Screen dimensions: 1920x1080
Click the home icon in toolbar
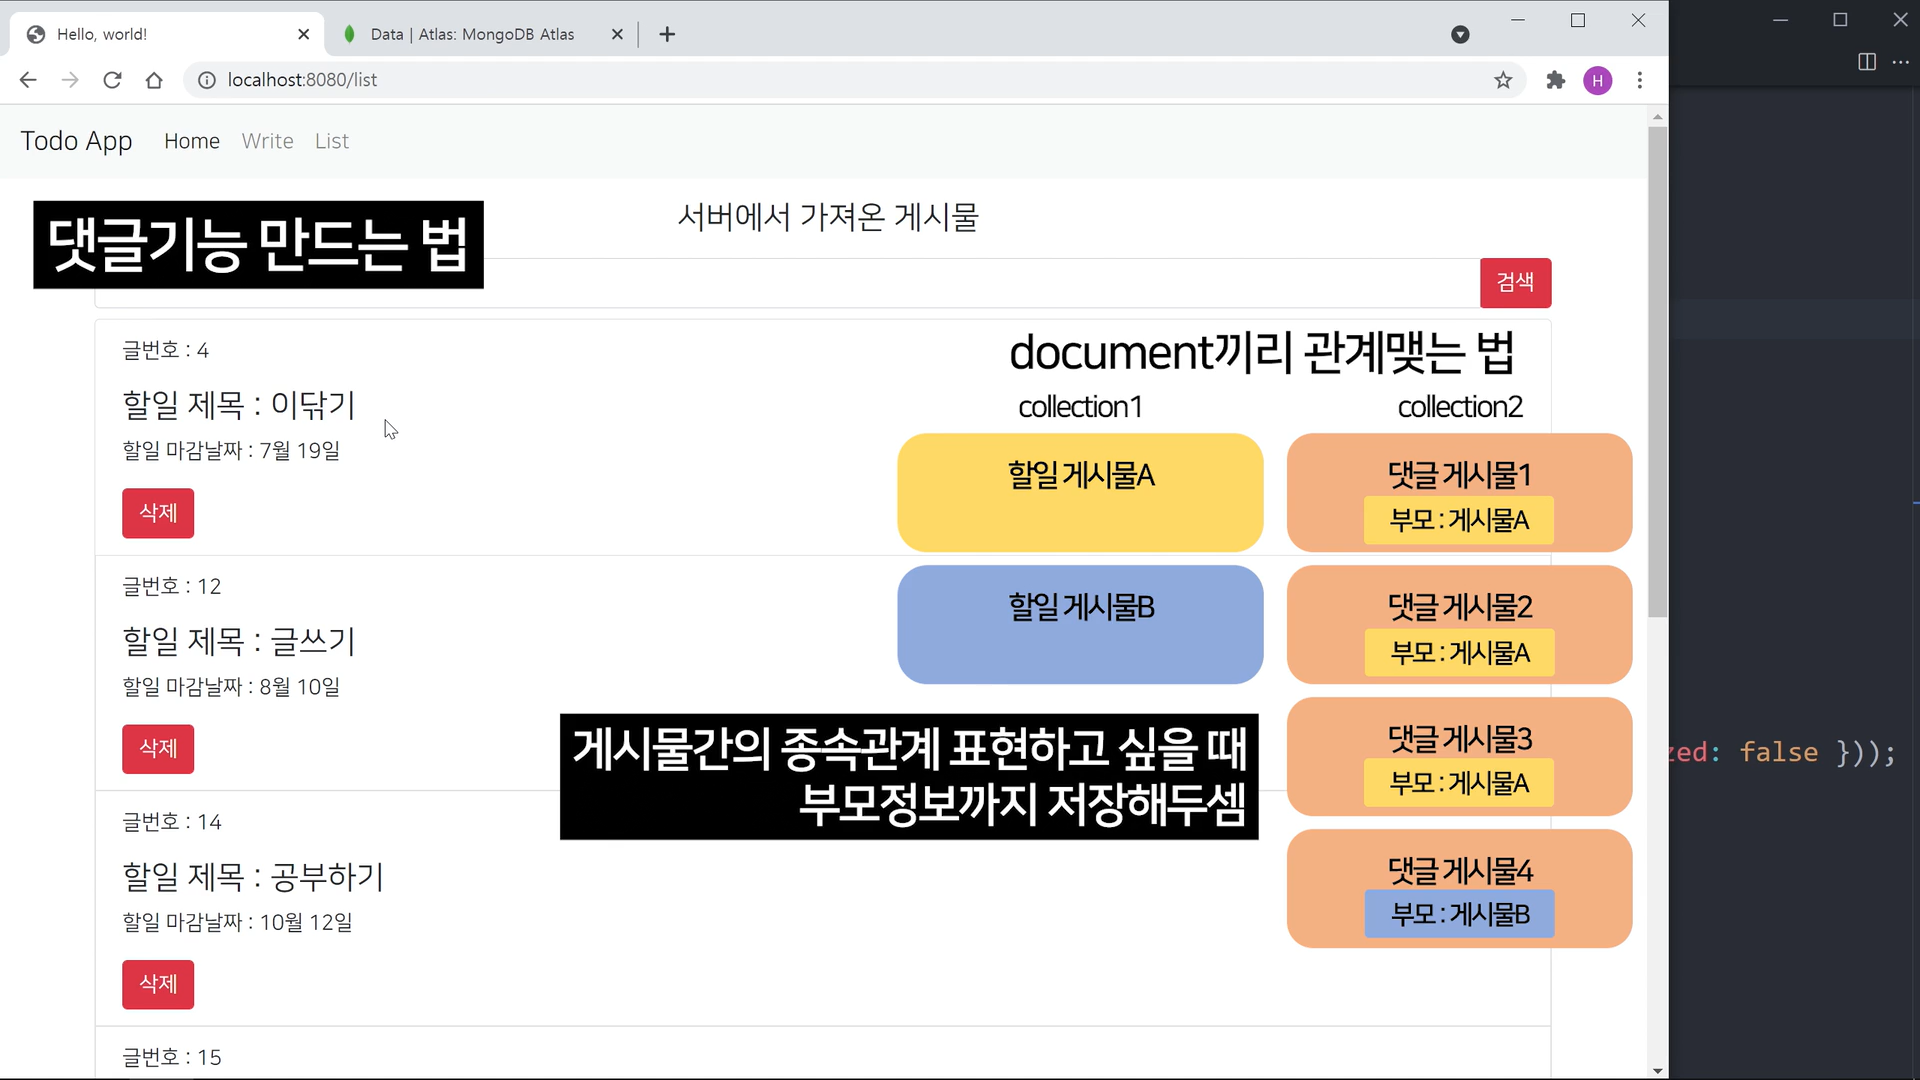(x=154, y=80)
